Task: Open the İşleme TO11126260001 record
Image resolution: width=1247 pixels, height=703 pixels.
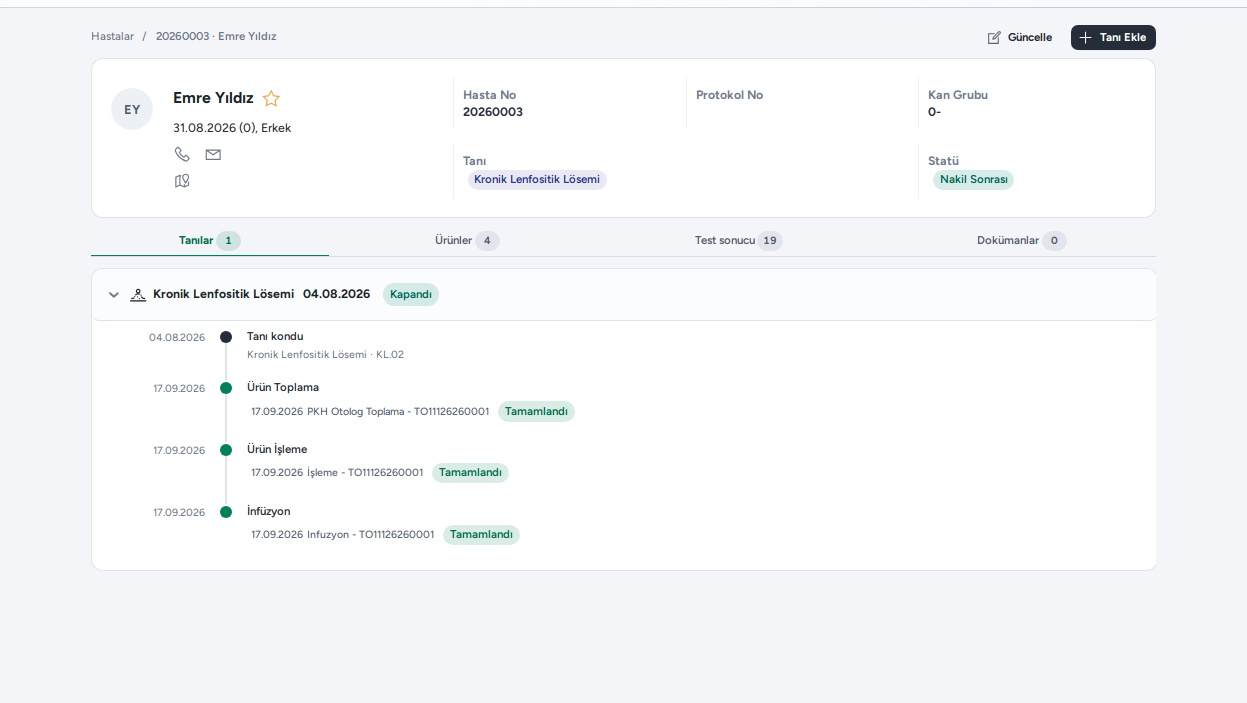Action: (x=337, y=473)
